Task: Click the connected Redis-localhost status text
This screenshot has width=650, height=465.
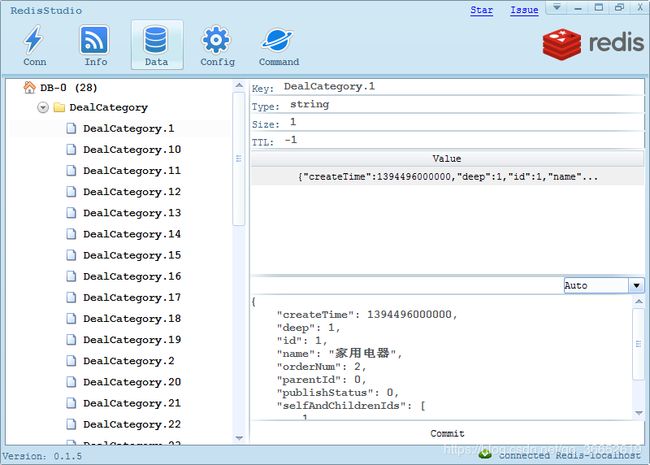Action: [570, 455]
